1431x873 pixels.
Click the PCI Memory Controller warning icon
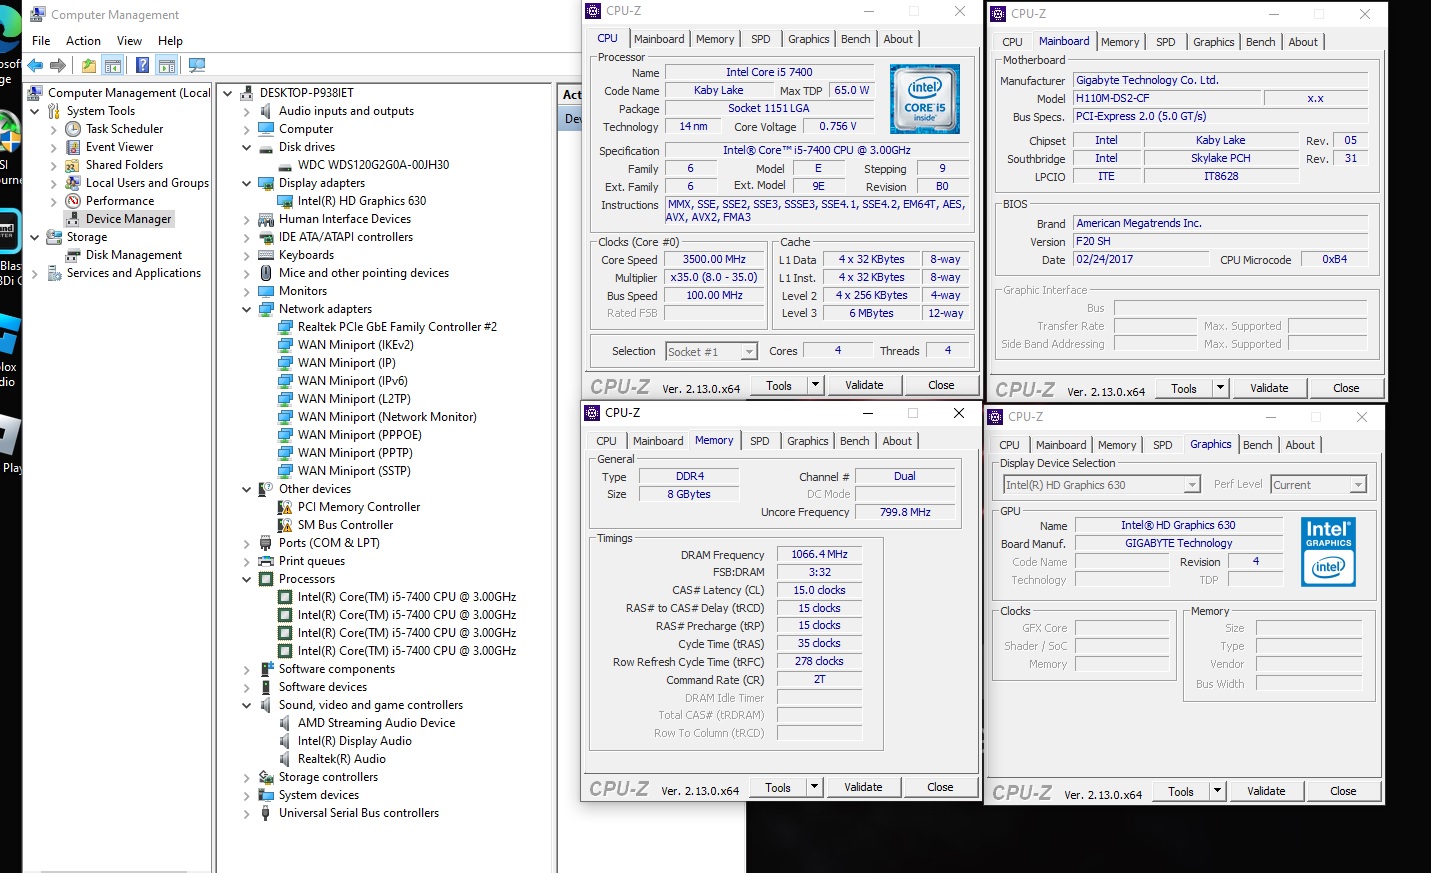point(285,507)
